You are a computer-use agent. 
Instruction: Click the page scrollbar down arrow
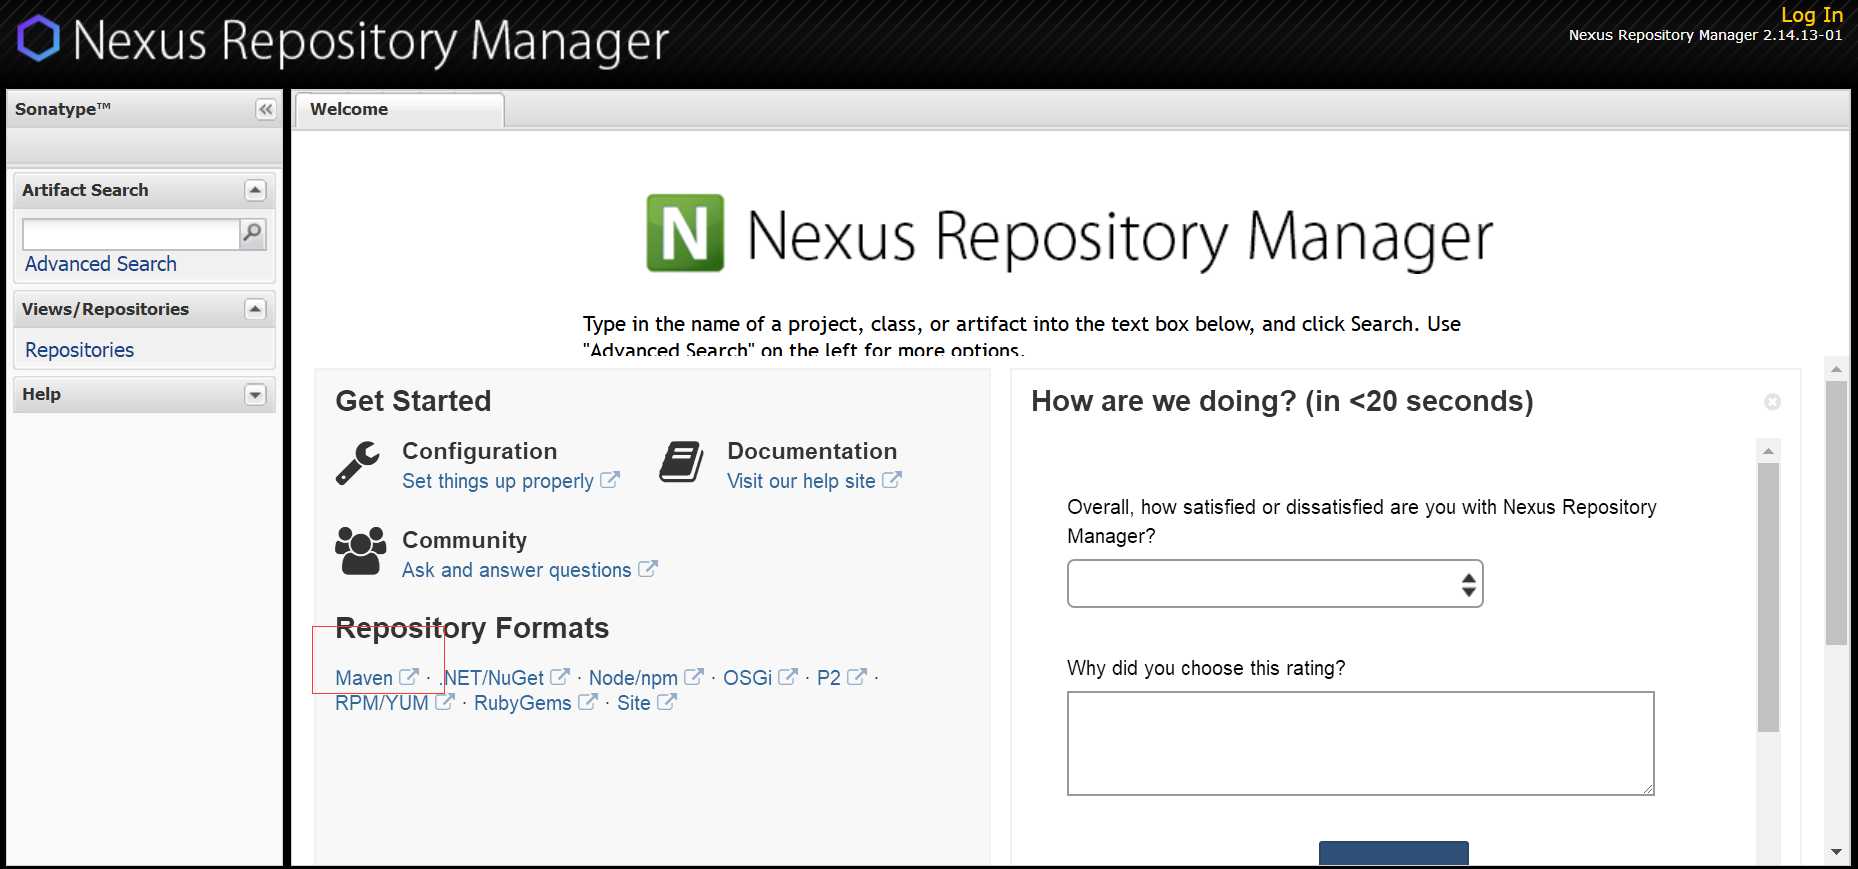(x=1836, y=852)
